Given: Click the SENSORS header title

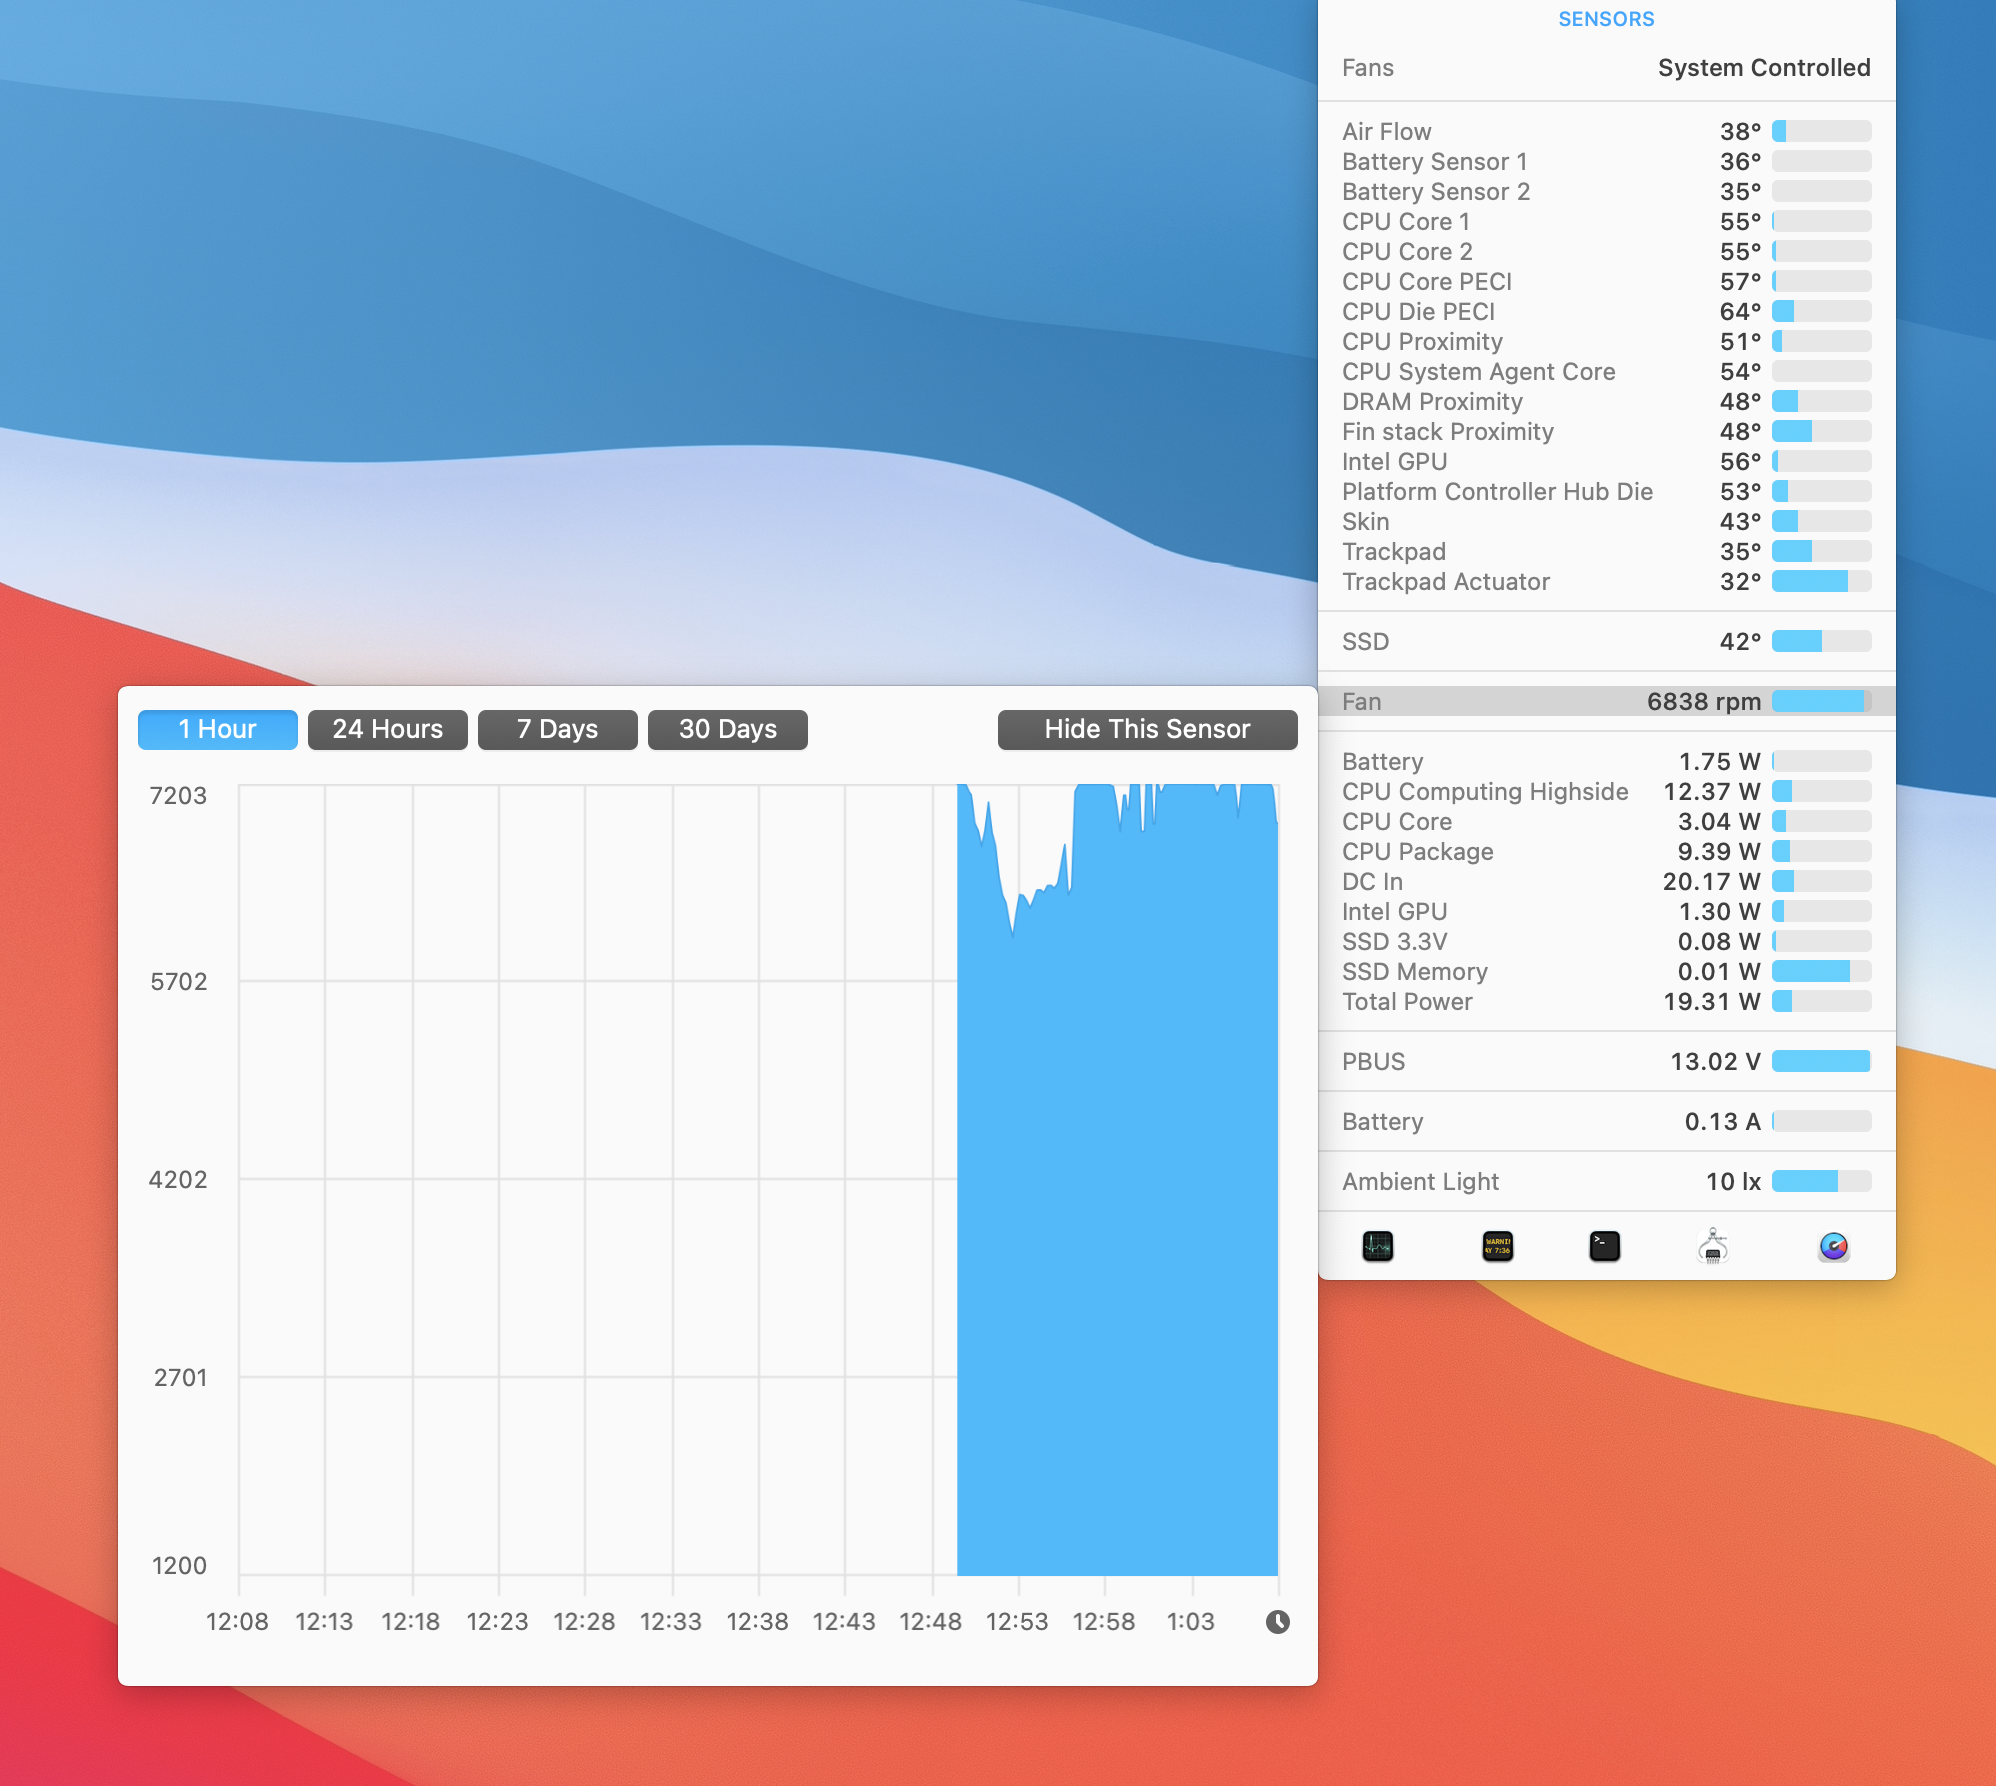Looking at the screenshot, I should point(1606,19).
